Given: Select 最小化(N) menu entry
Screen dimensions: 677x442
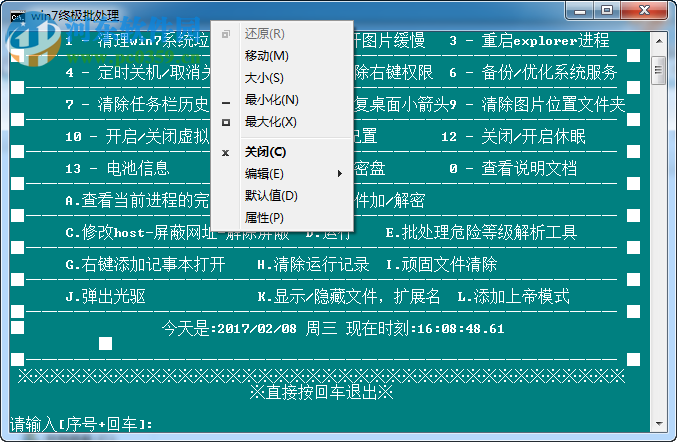Looking at the screenshot, I should (282, 100).
